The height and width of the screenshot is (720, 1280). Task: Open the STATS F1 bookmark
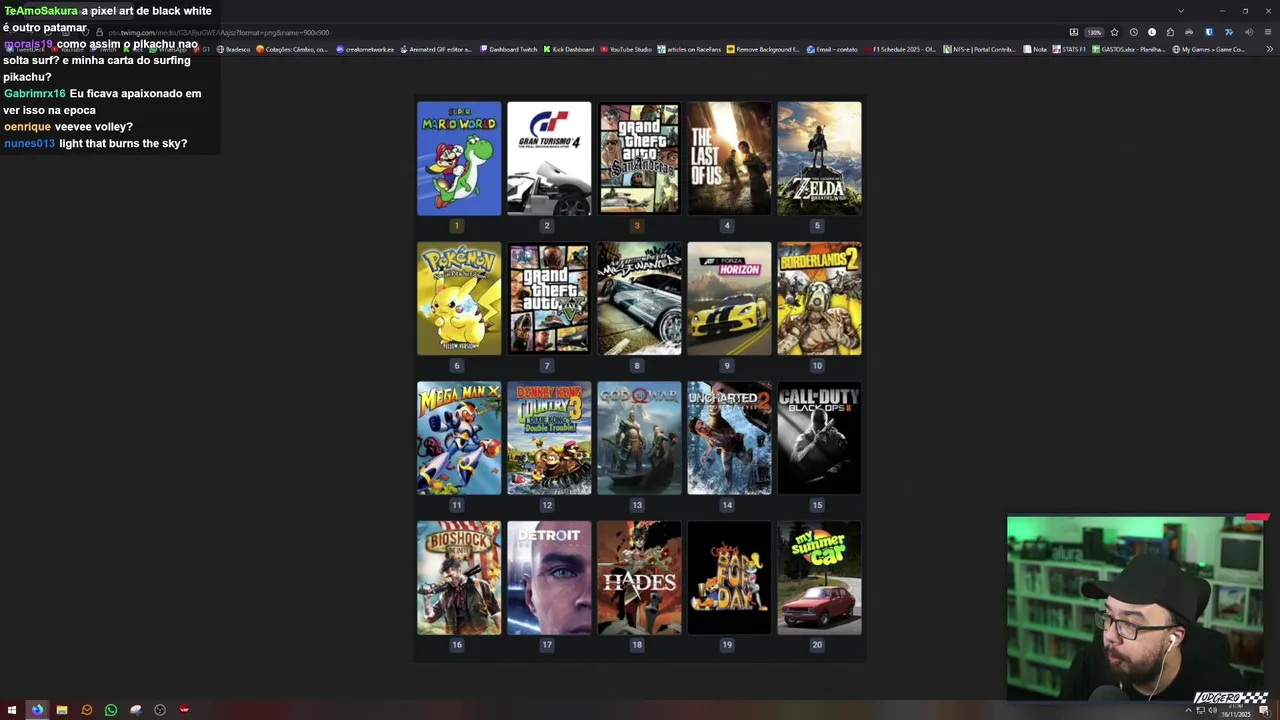click(1069, 49)
